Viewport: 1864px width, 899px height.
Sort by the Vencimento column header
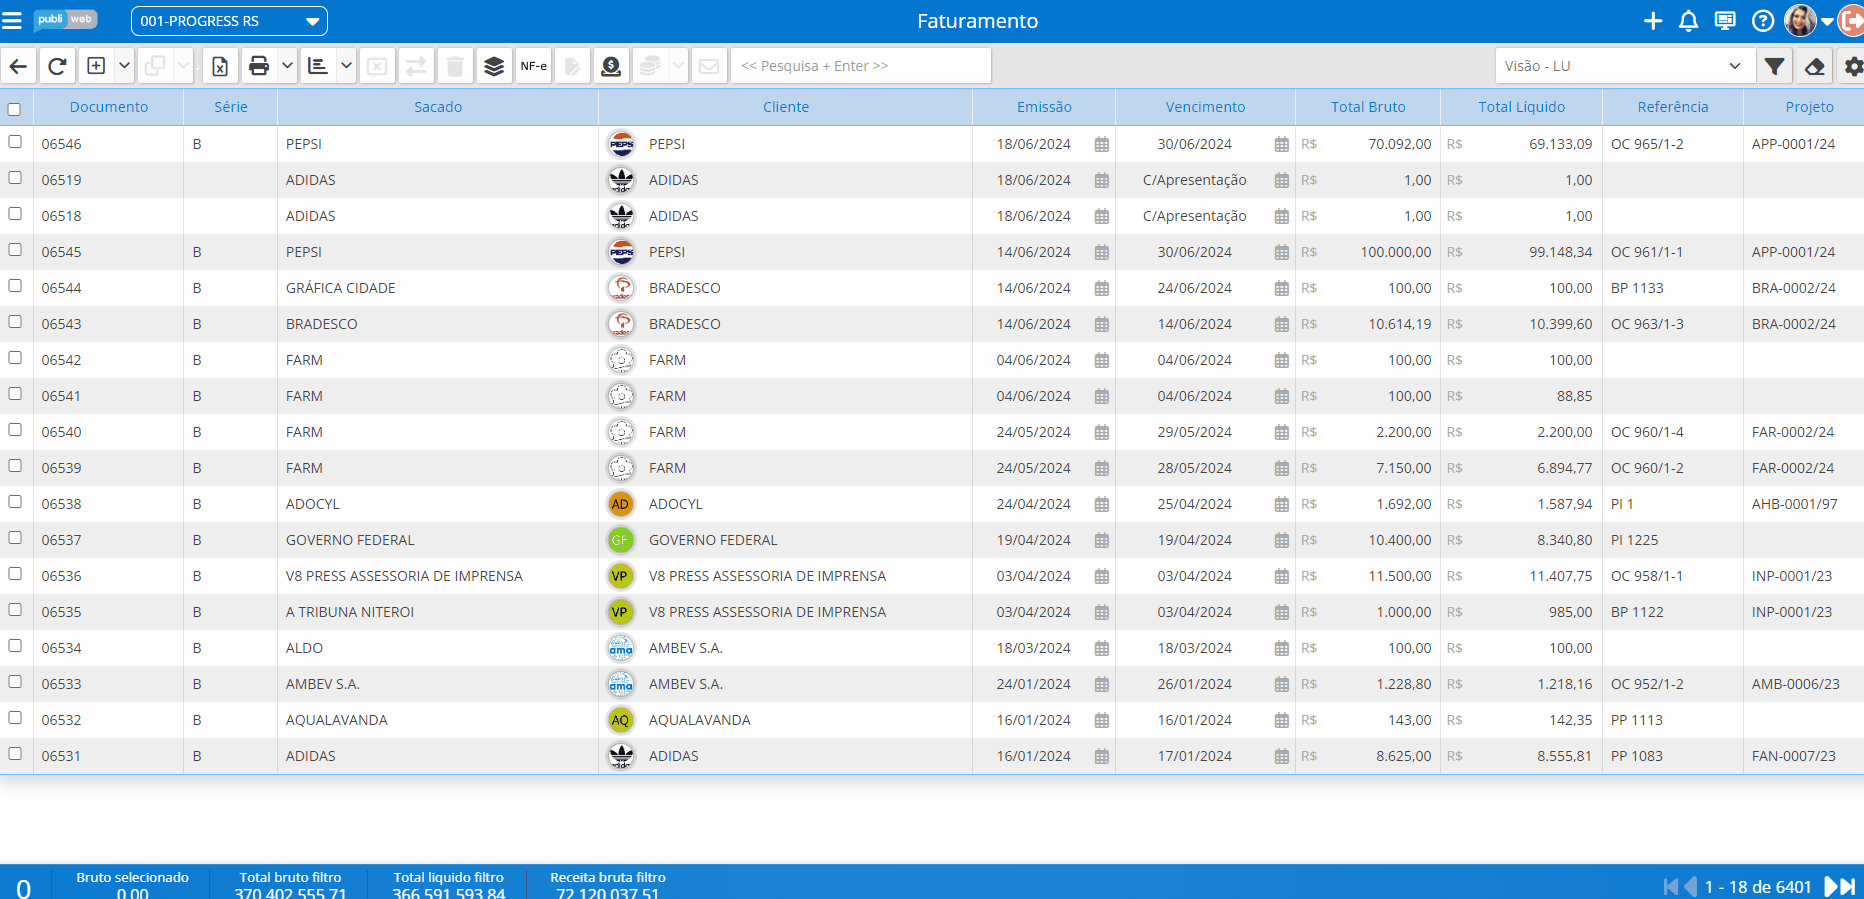pyautogui.click(x=1205, y=107)
